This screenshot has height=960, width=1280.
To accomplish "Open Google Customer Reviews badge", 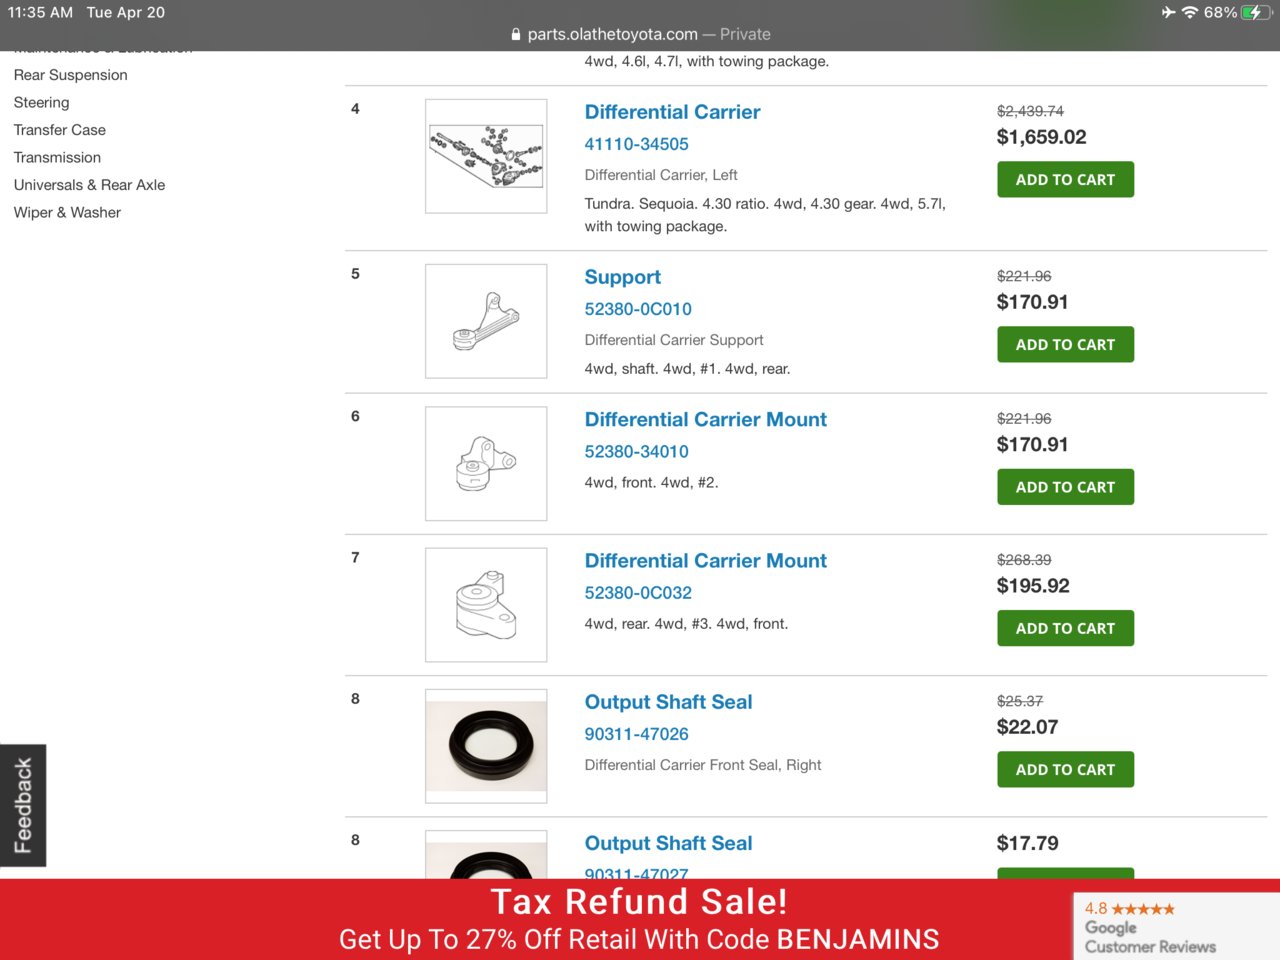I will click(x=1150, y=927).
